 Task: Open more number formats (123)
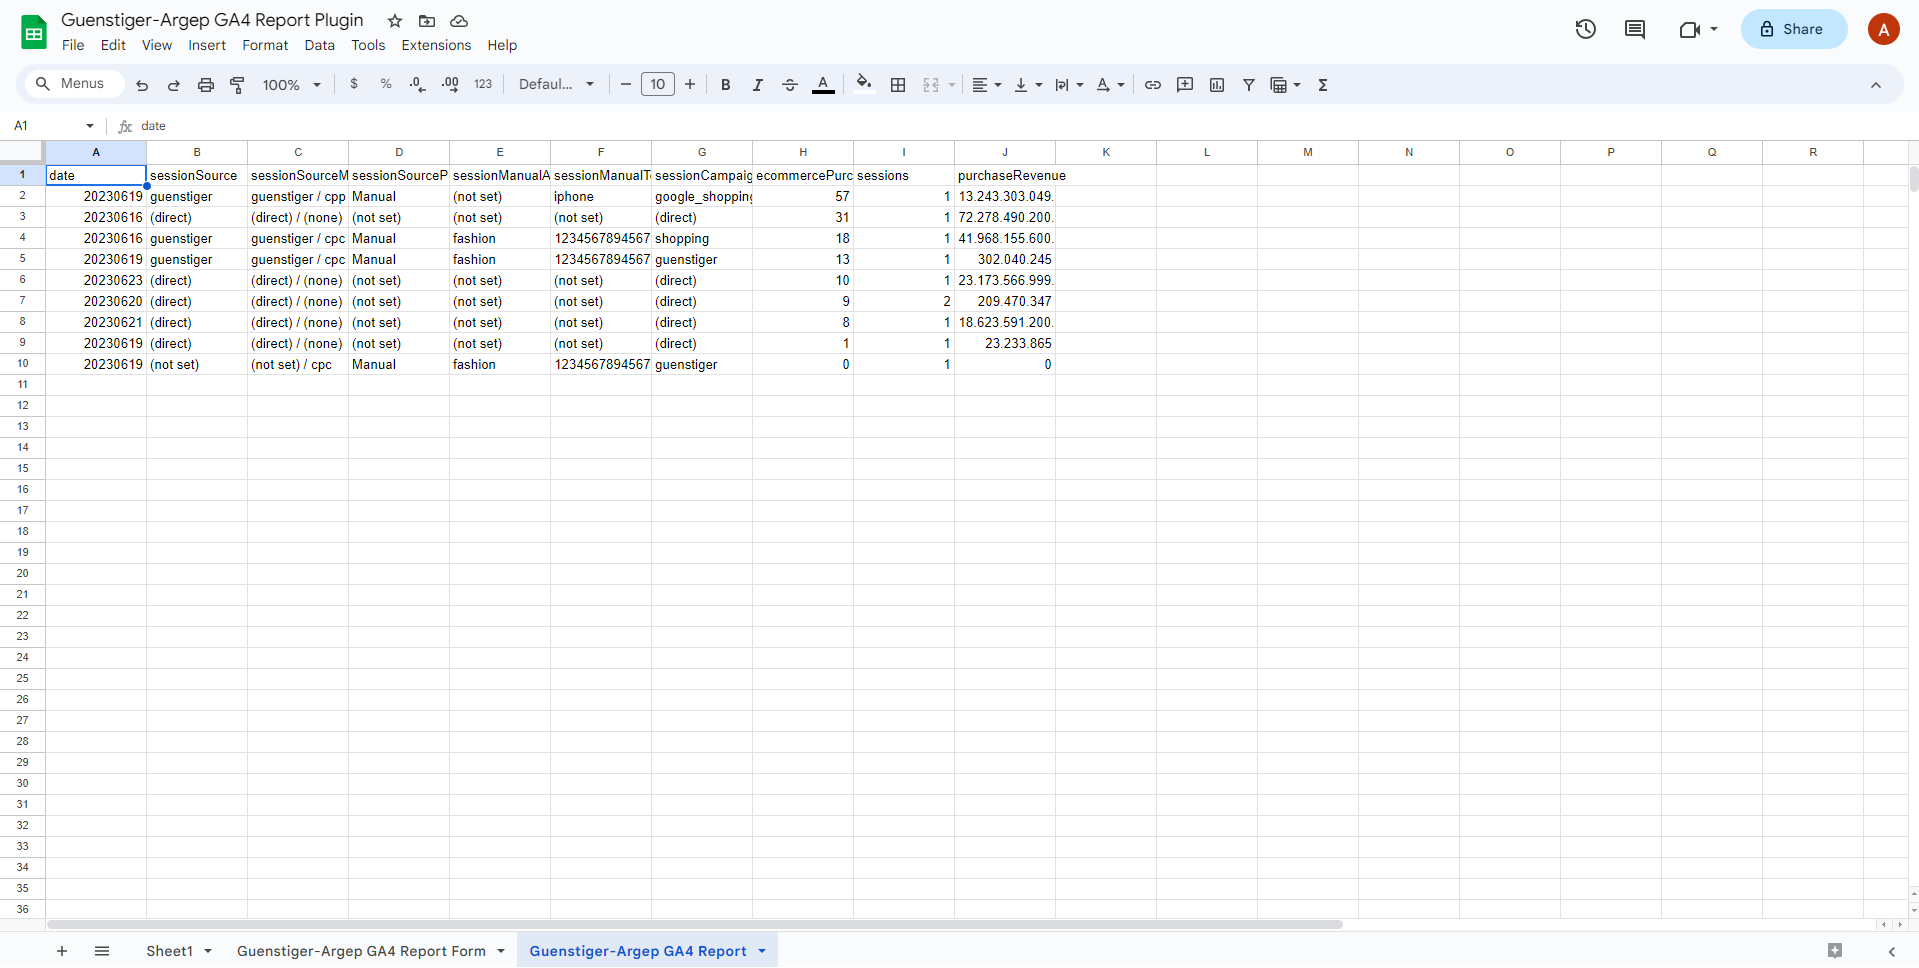click(483, 85)
